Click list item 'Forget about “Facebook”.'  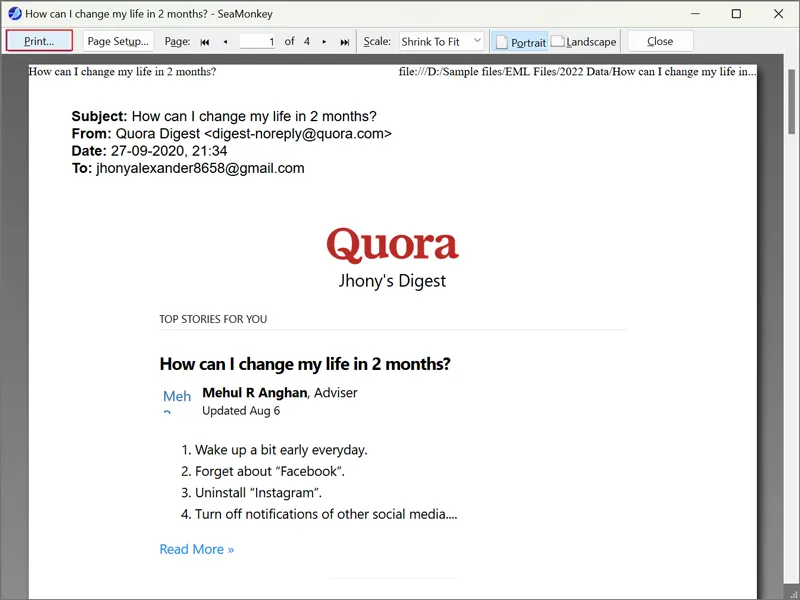[x=270, y=471]
